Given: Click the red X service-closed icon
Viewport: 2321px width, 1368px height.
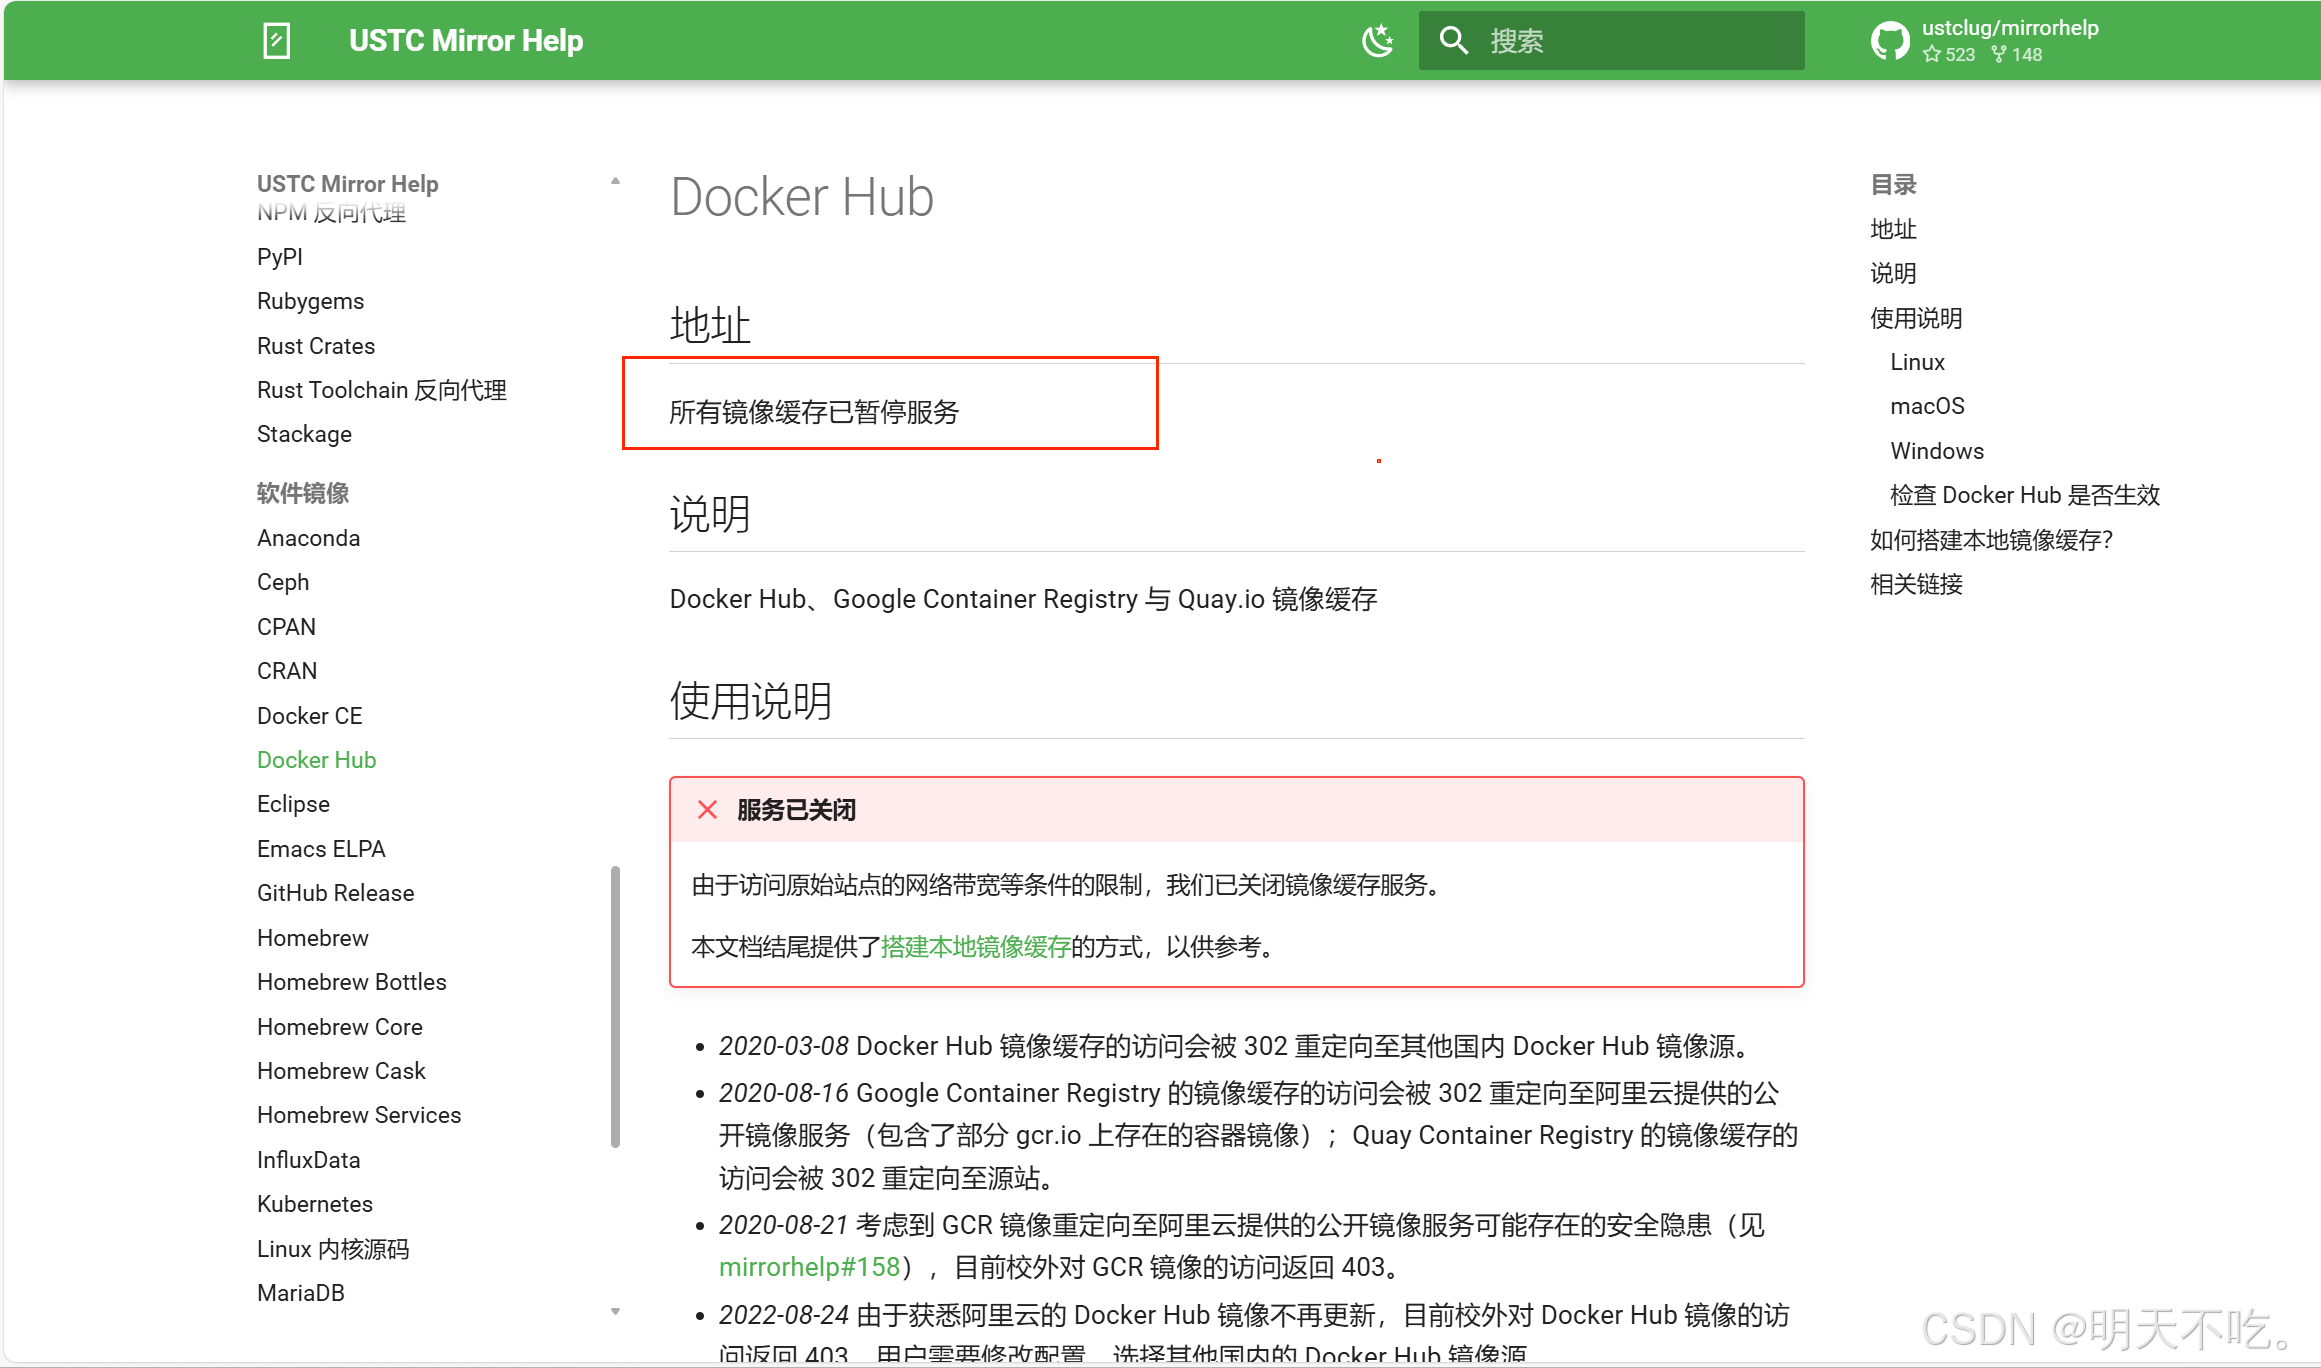Looking at the screenshot, I should coord(707,810).
